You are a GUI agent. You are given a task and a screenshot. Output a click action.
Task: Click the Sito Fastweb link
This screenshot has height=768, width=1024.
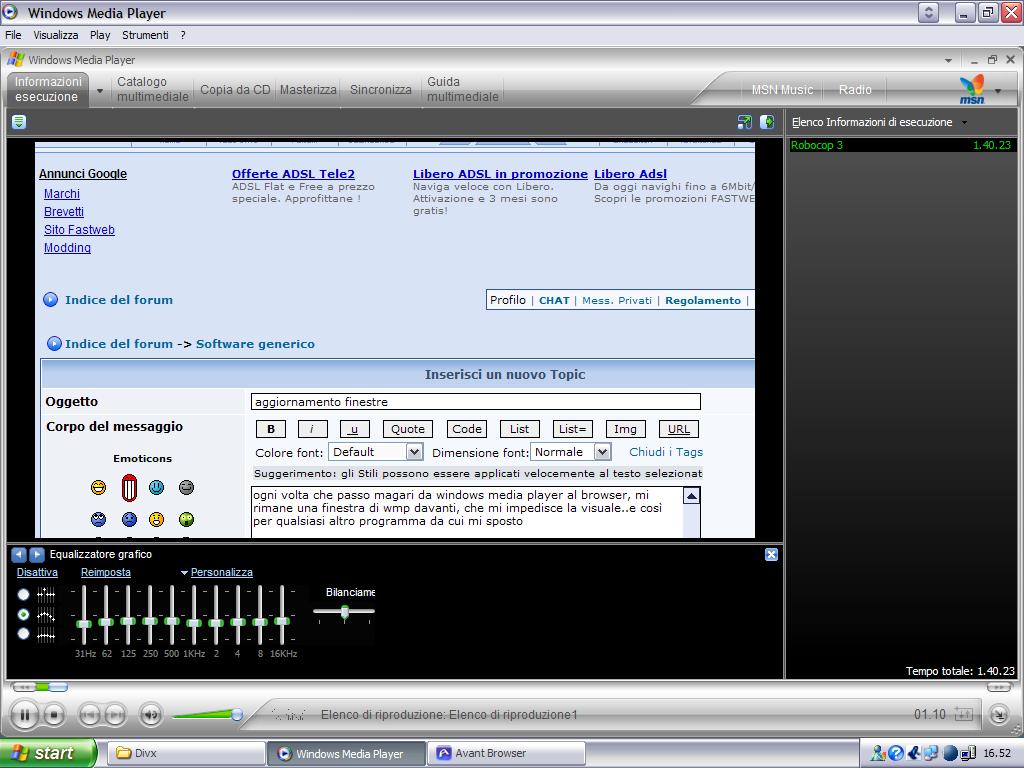[79, 230]
